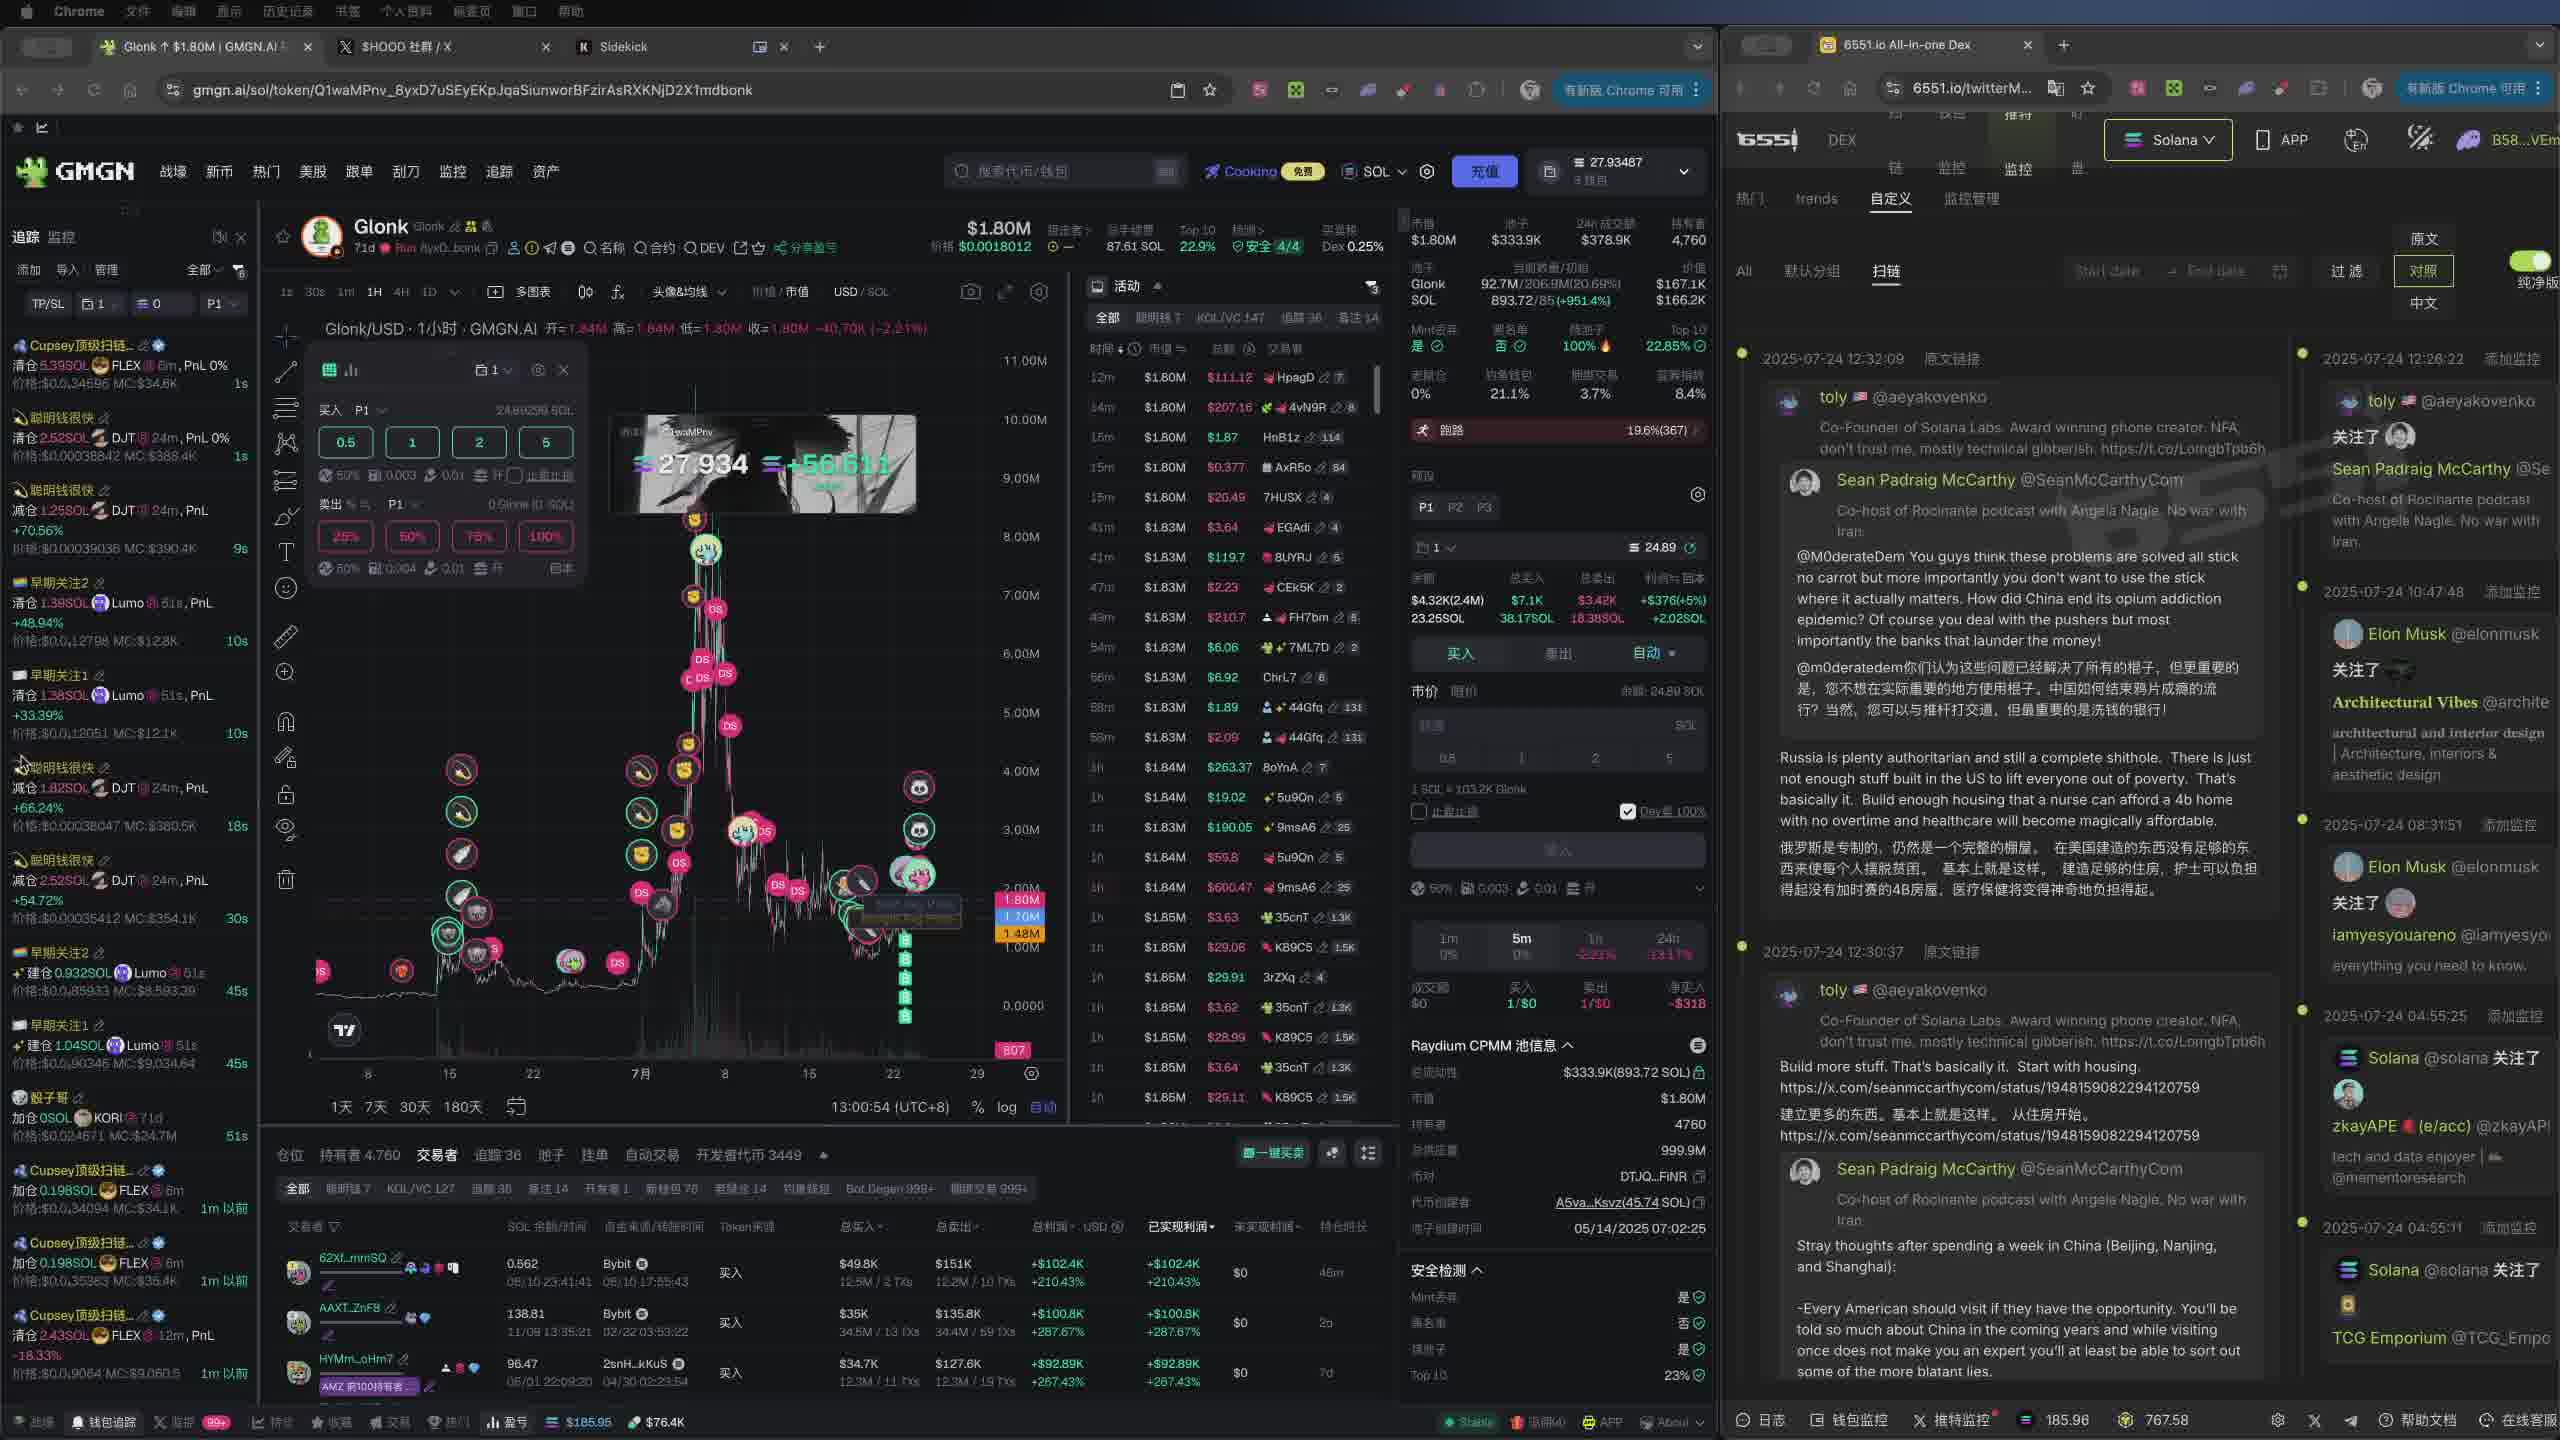Open the 自动 dropdown in trade panel

click(1653, 653)
